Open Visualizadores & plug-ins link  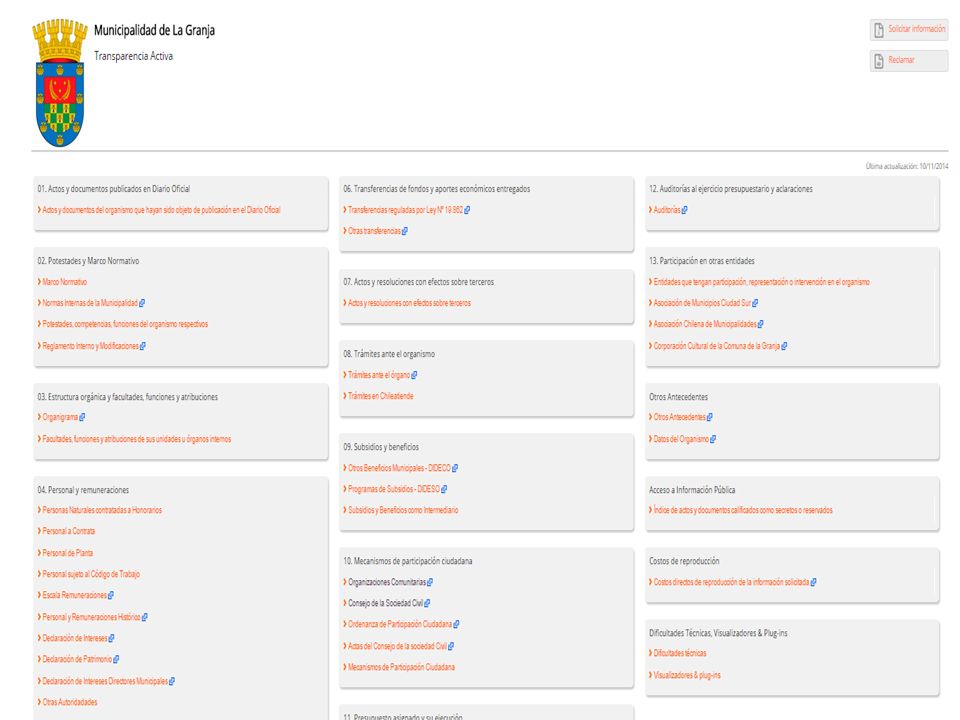(x=686, y=675)
